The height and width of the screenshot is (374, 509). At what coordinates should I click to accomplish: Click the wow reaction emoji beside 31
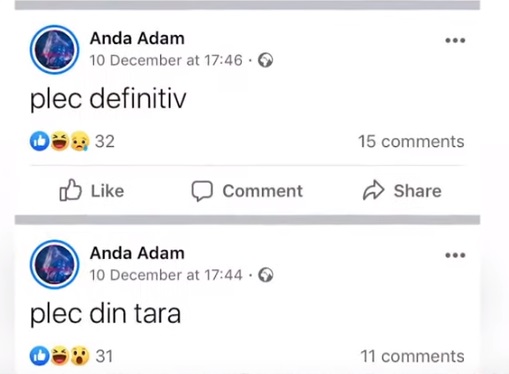(x=79, y=356)
